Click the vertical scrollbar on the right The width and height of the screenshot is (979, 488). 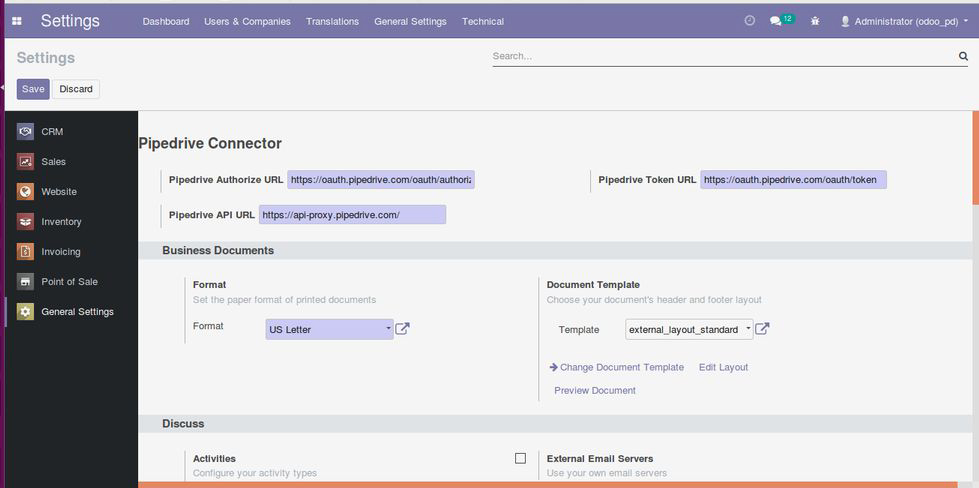(x=975, y=157)
